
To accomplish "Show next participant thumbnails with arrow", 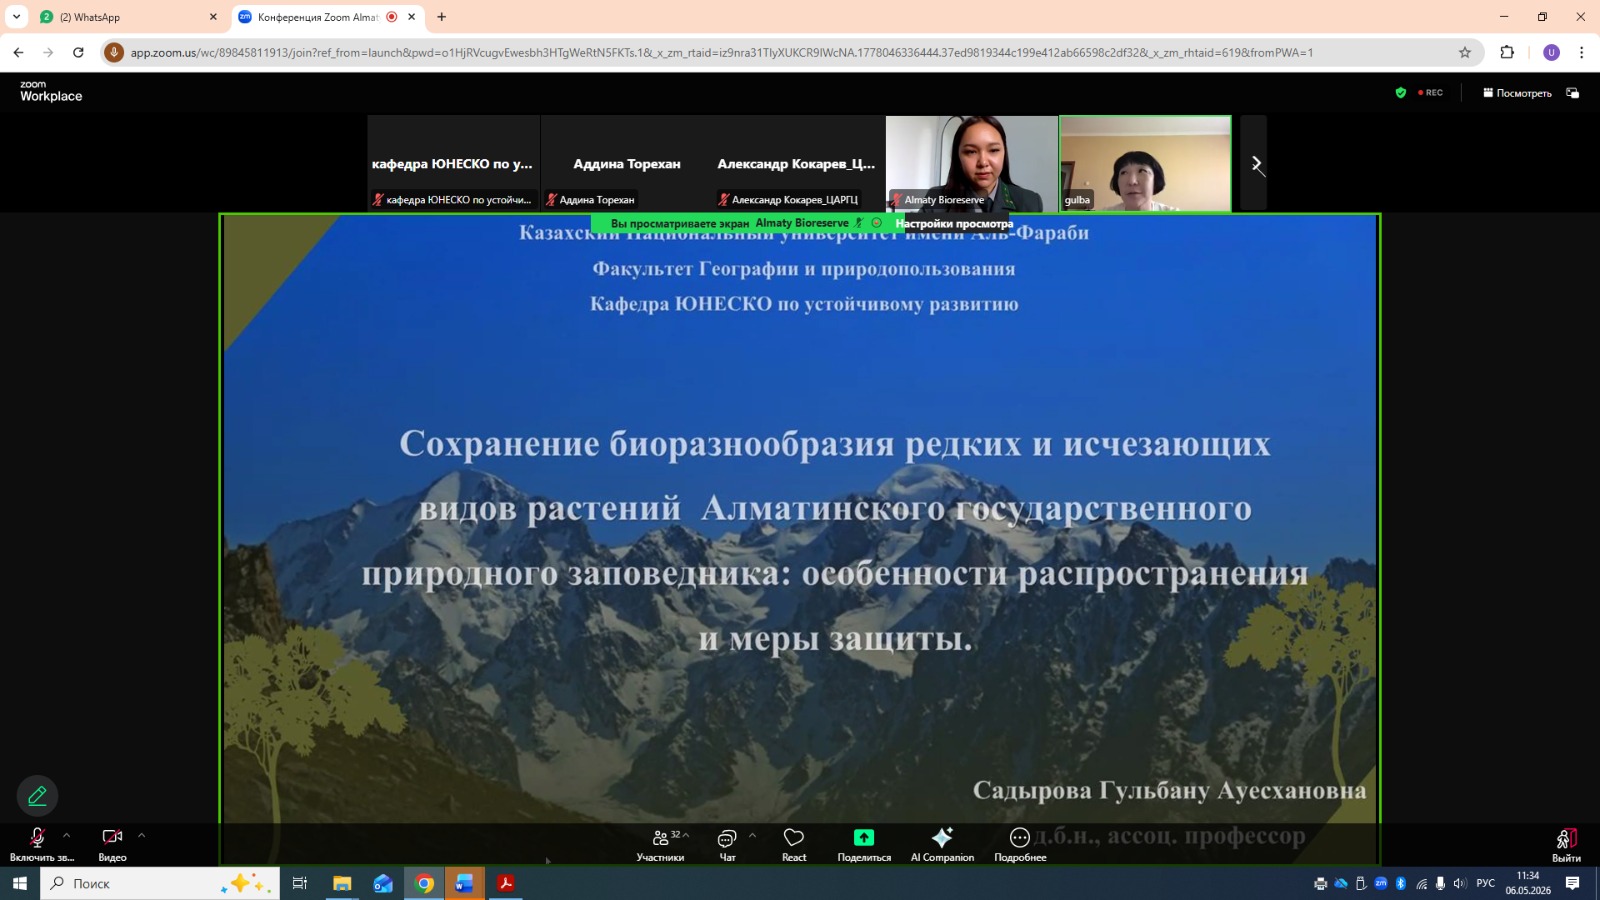I will pyautogui.click(x=1254, y=163).
